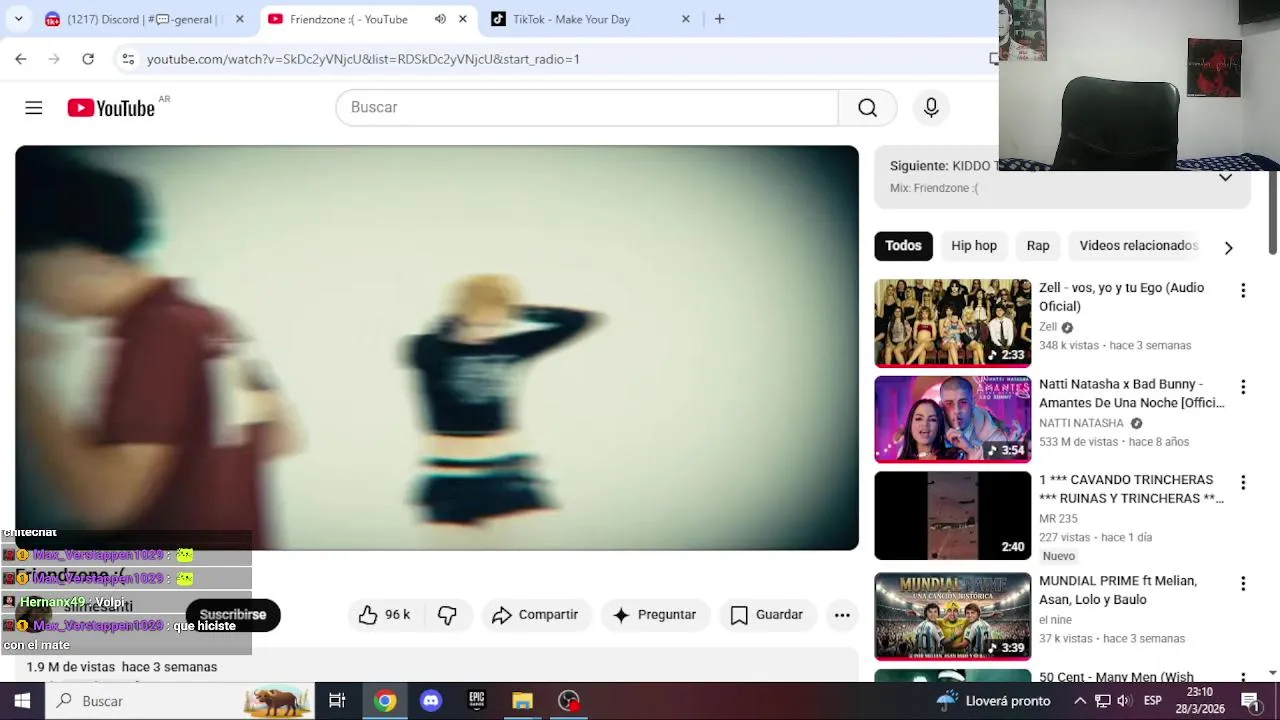This screenshot has width=1280, height=720.
Task: Open options menu for MUNDIAL PRIME video
Action: coord(1243,584)
